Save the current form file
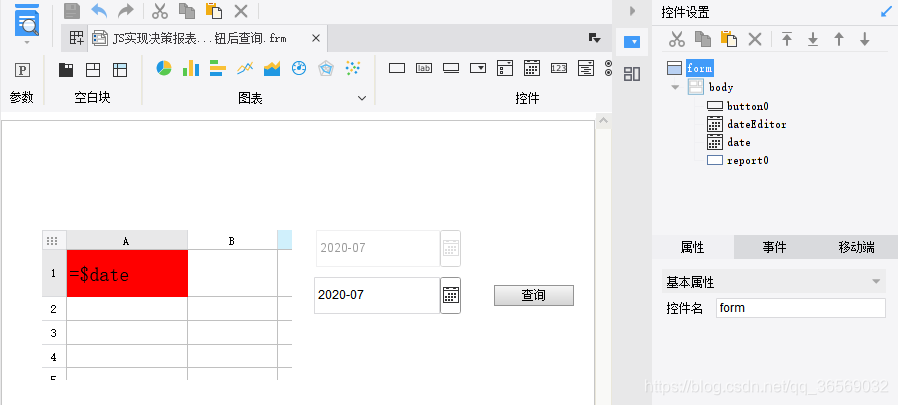 (72, 11)
